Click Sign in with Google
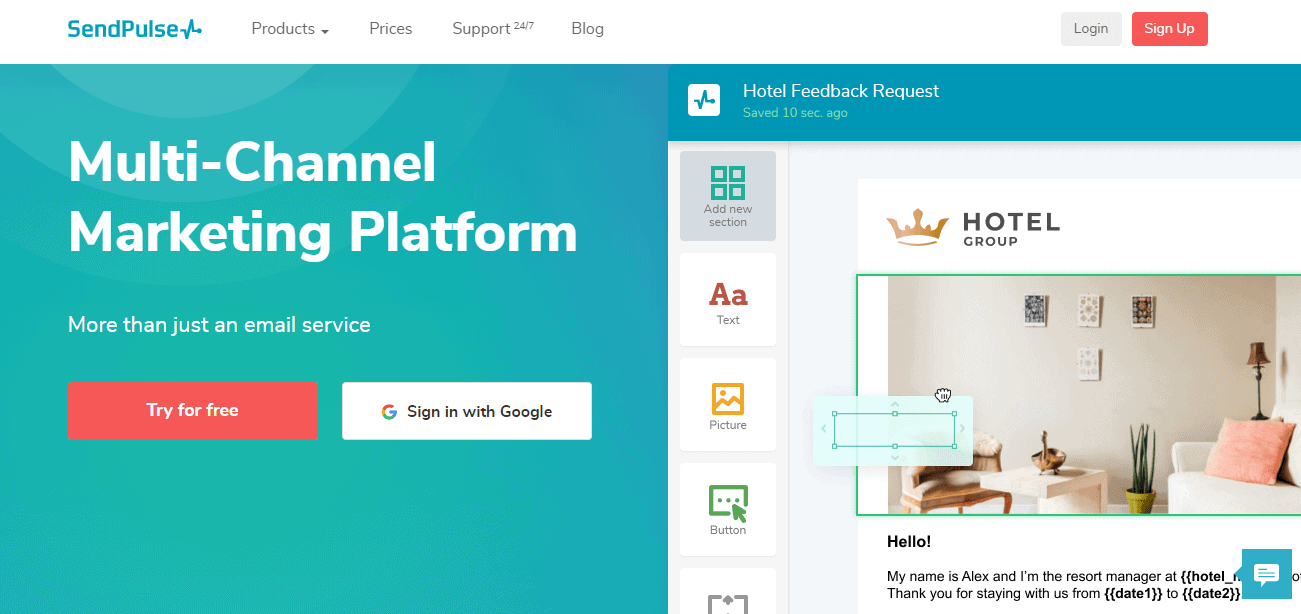Viewport: 1301px width, 614px height. 467,411
